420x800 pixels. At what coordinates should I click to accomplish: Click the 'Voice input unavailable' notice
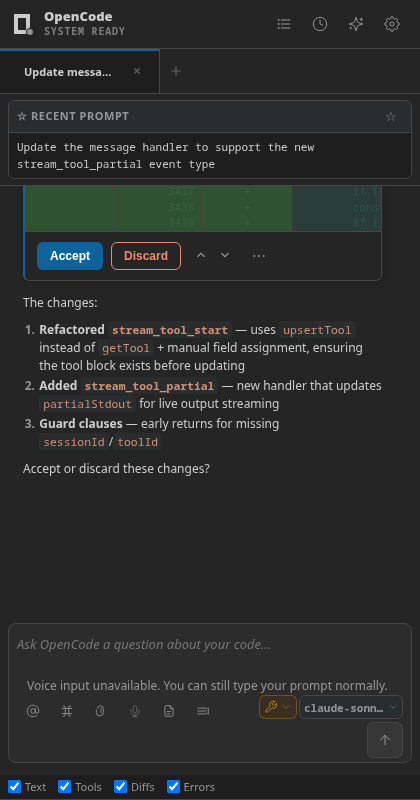coord(207,685)
